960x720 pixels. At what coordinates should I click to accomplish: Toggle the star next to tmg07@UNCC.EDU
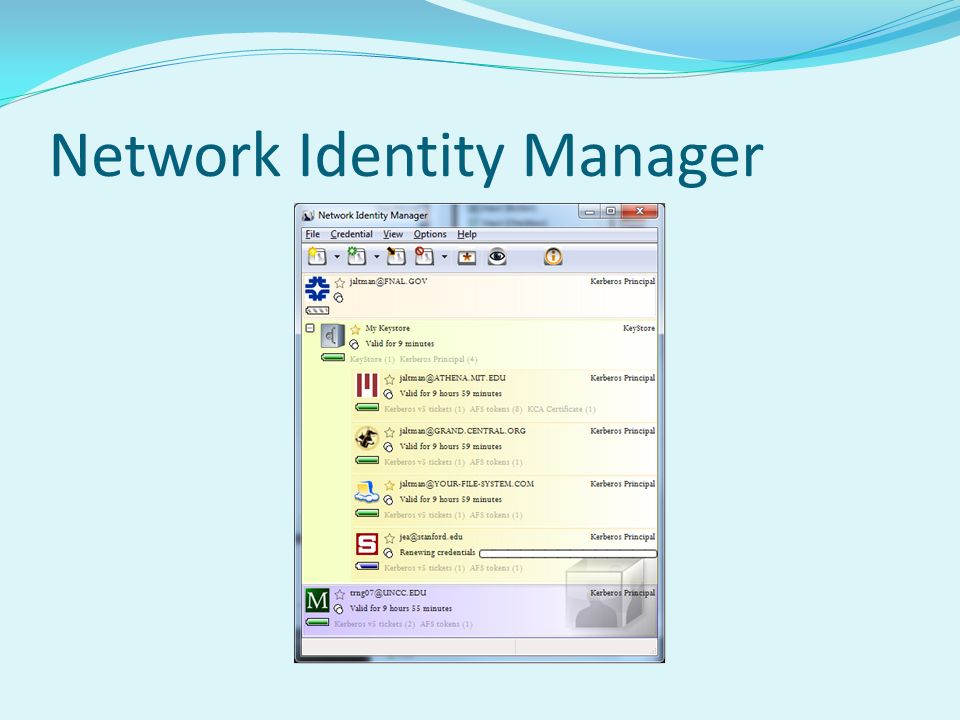click(340, 594)
